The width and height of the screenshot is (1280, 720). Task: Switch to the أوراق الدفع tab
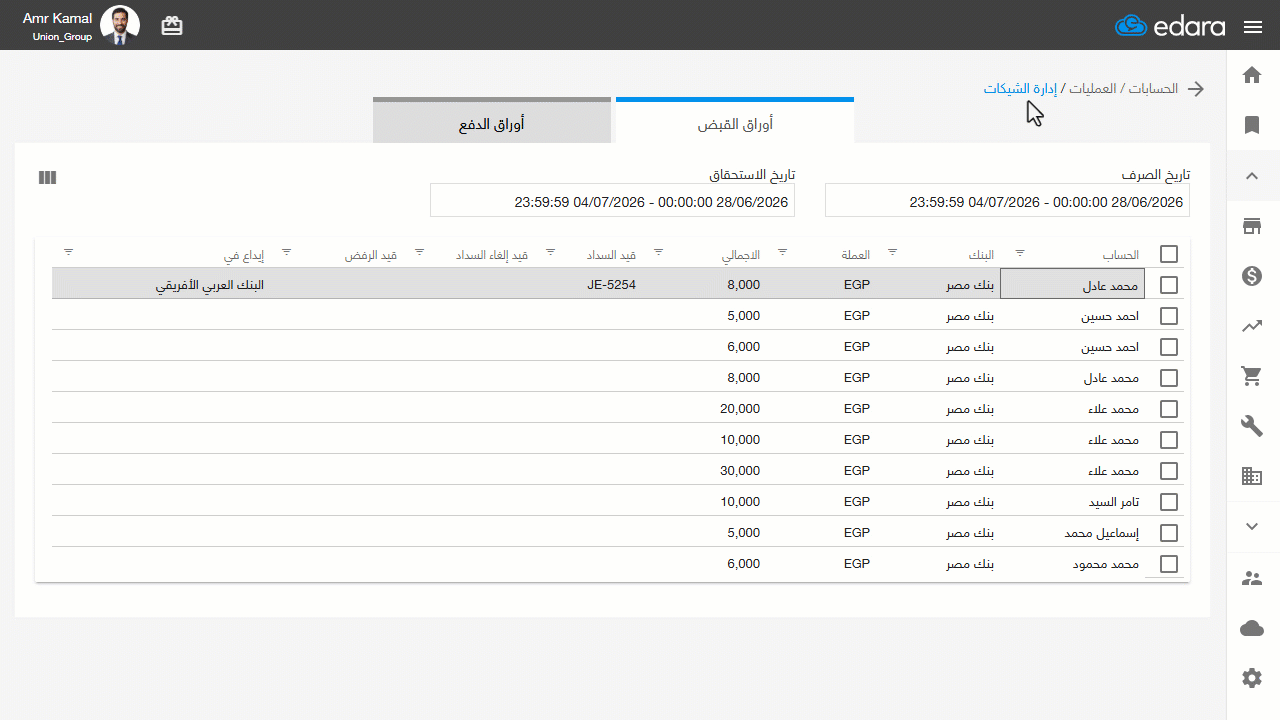click(492, 121)
